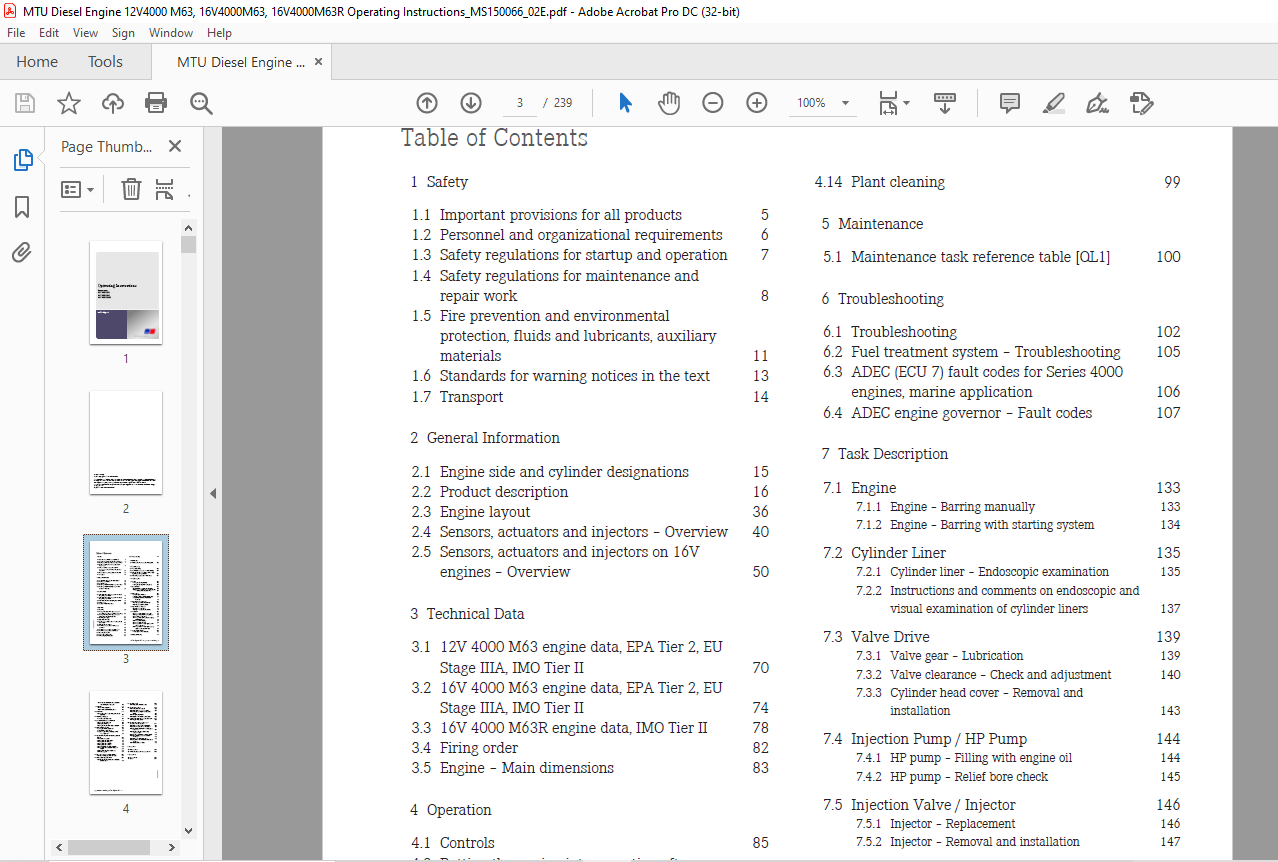The image size is (1278, 862).
Task: Select the page 4 thumbnail
Action: [x=126, y=743]
